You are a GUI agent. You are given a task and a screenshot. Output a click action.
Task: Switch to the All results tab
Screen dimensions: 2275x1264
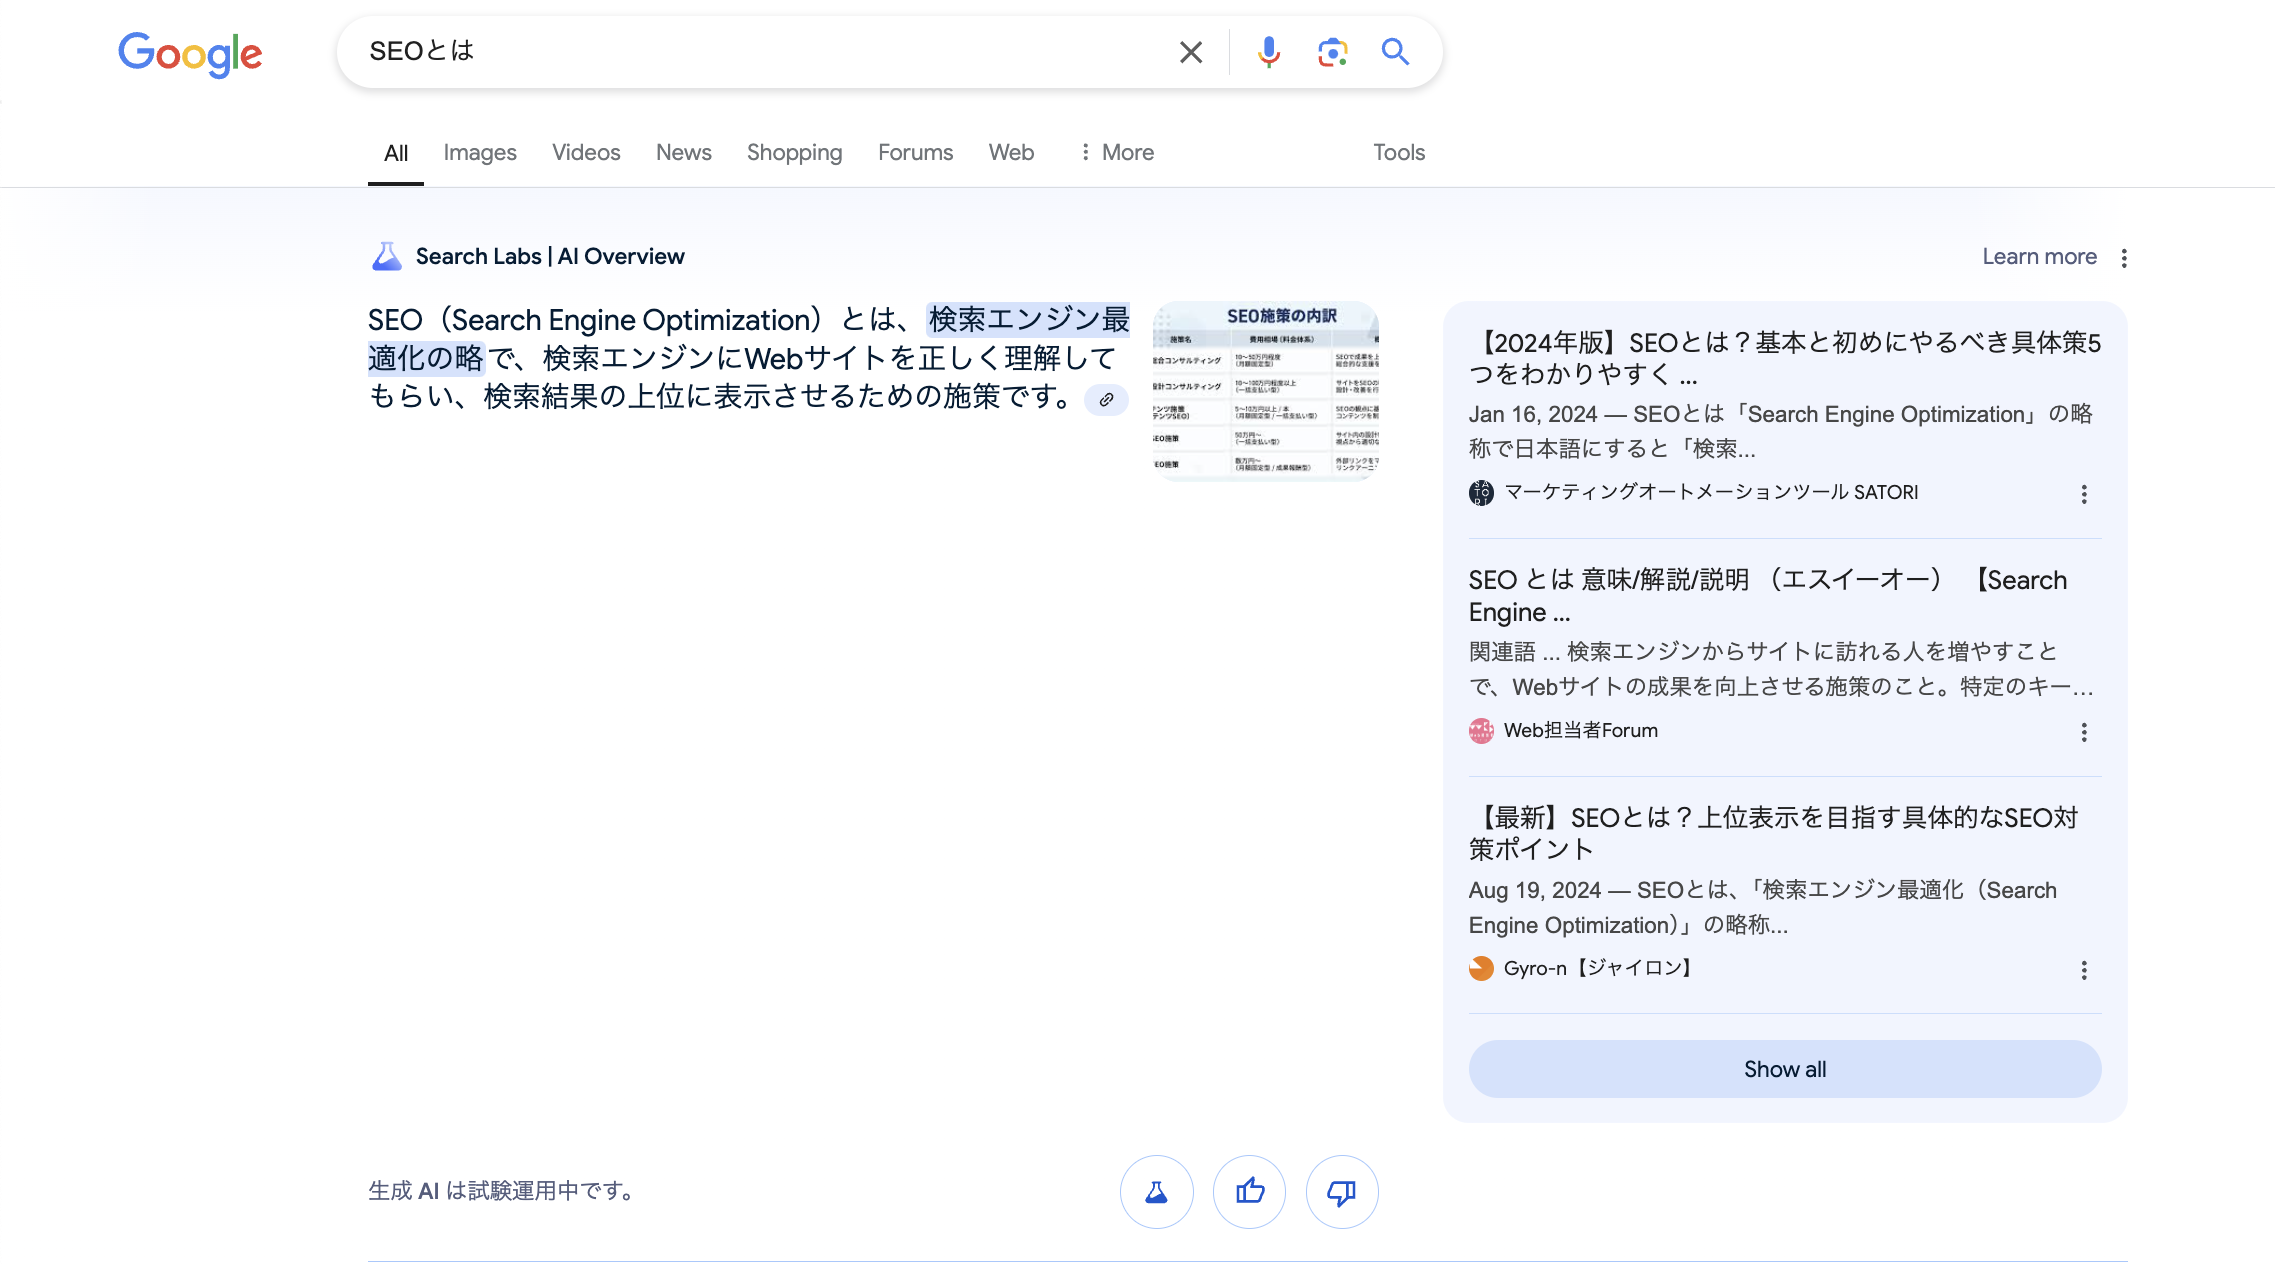tap(395, 152)
